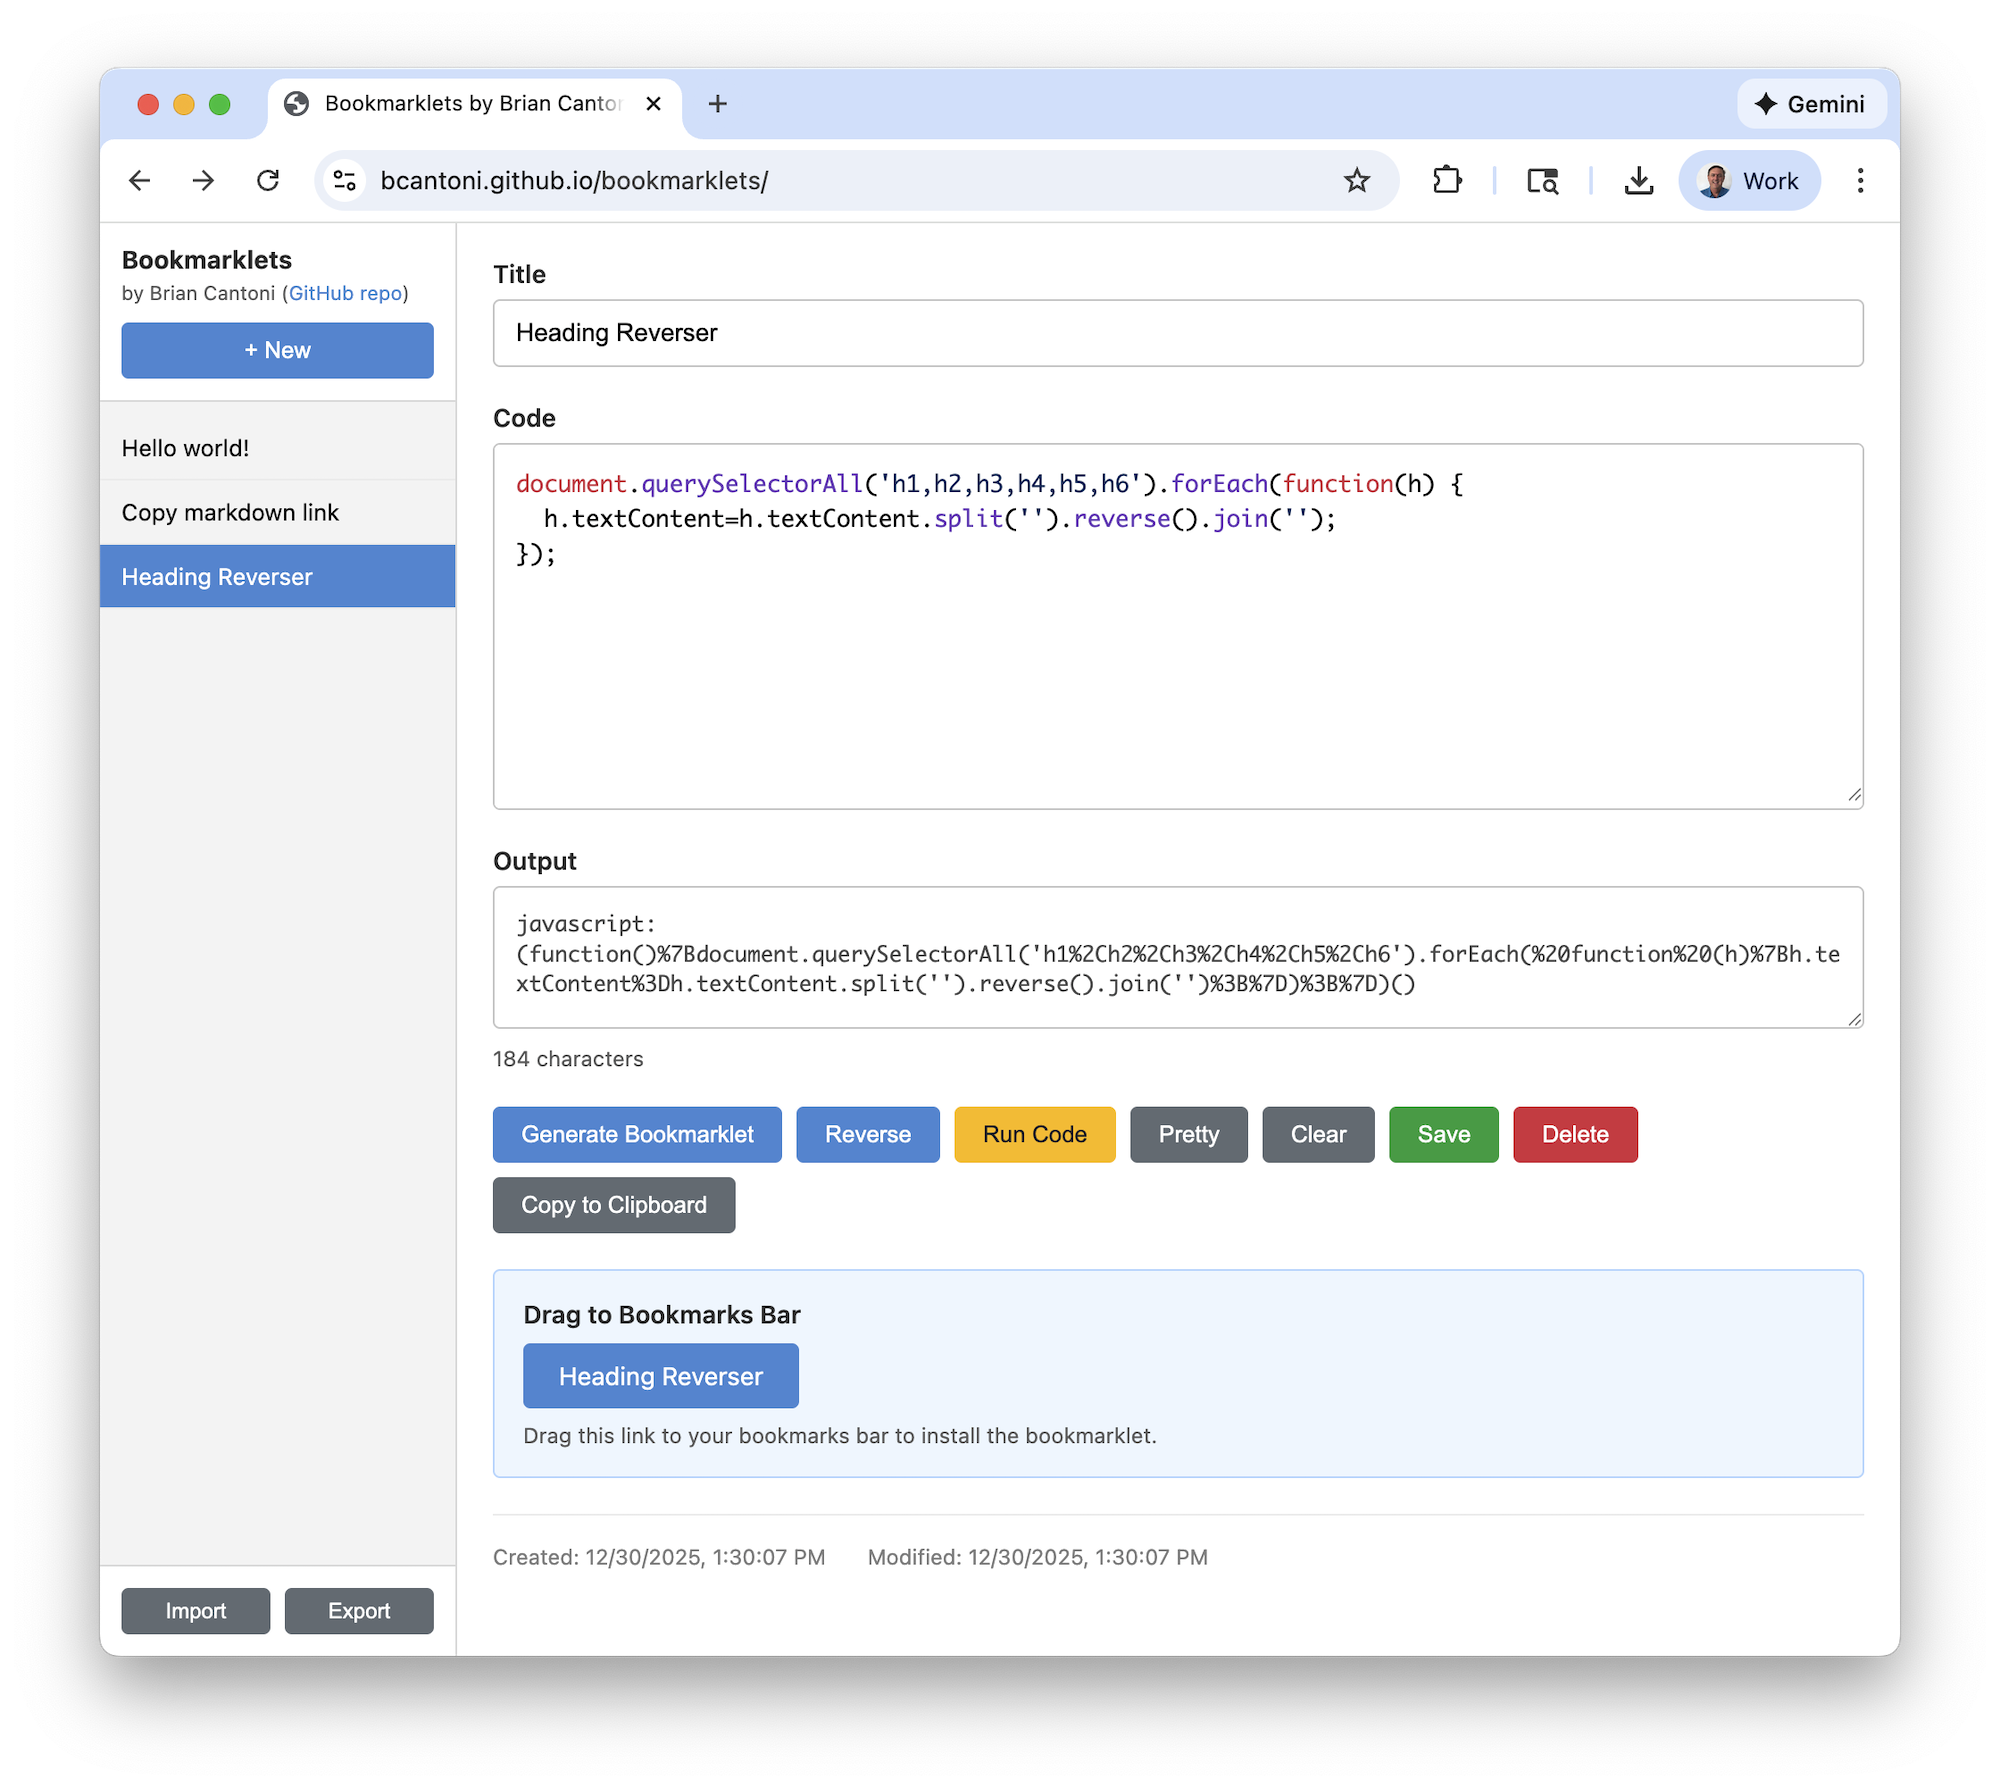Screen dimensions: 2000x1788
Task: Click the Generate Bookmarklet button
Action: tap(637, 1134)
